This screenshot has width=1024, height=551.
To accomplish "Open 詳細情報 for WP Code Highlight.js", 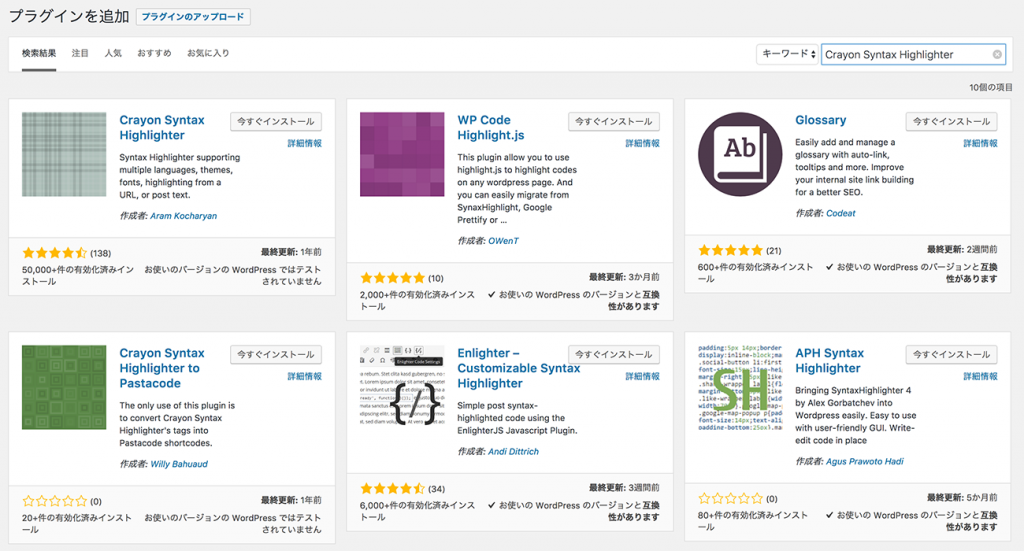I will tap(643, 144).
